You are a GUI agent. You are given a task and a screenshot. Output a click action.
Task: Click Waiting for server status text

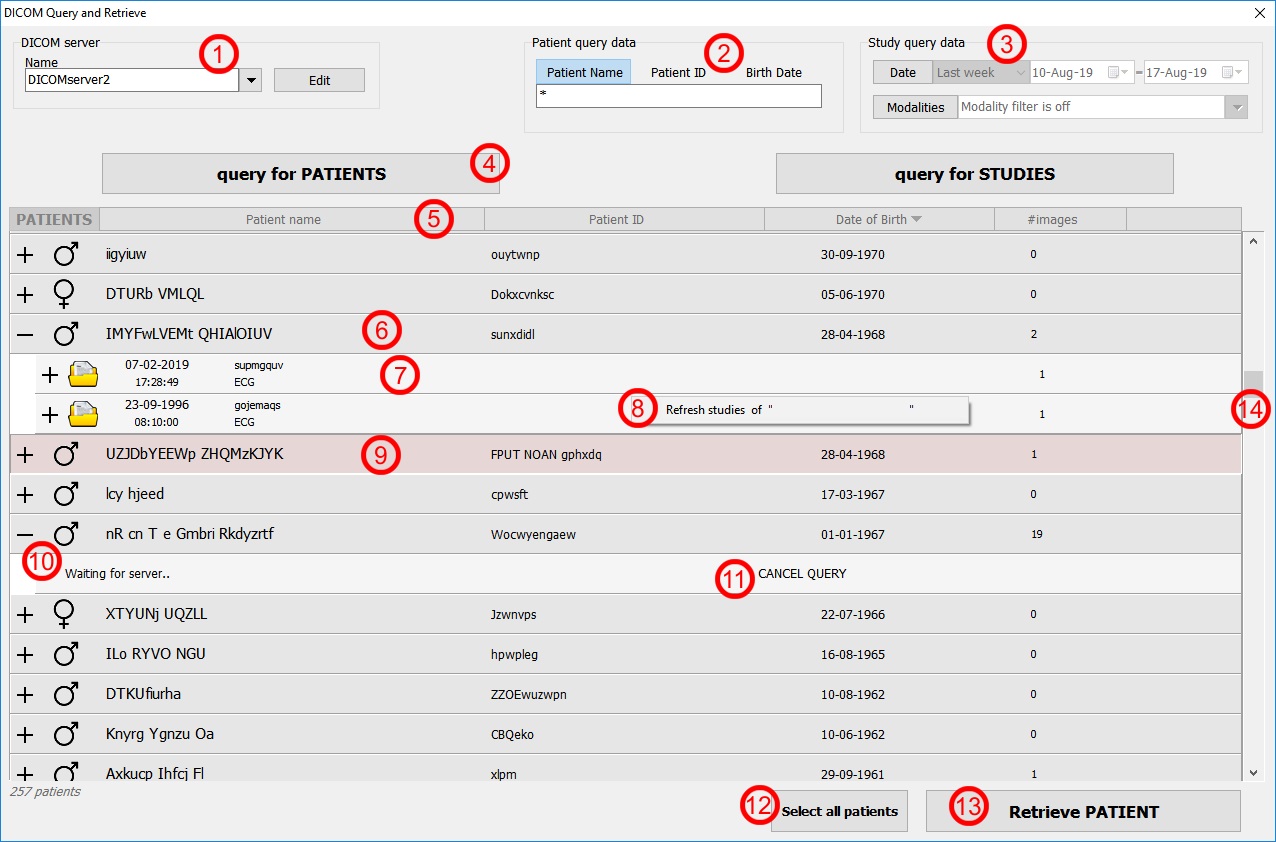click(x=117, y=574)
